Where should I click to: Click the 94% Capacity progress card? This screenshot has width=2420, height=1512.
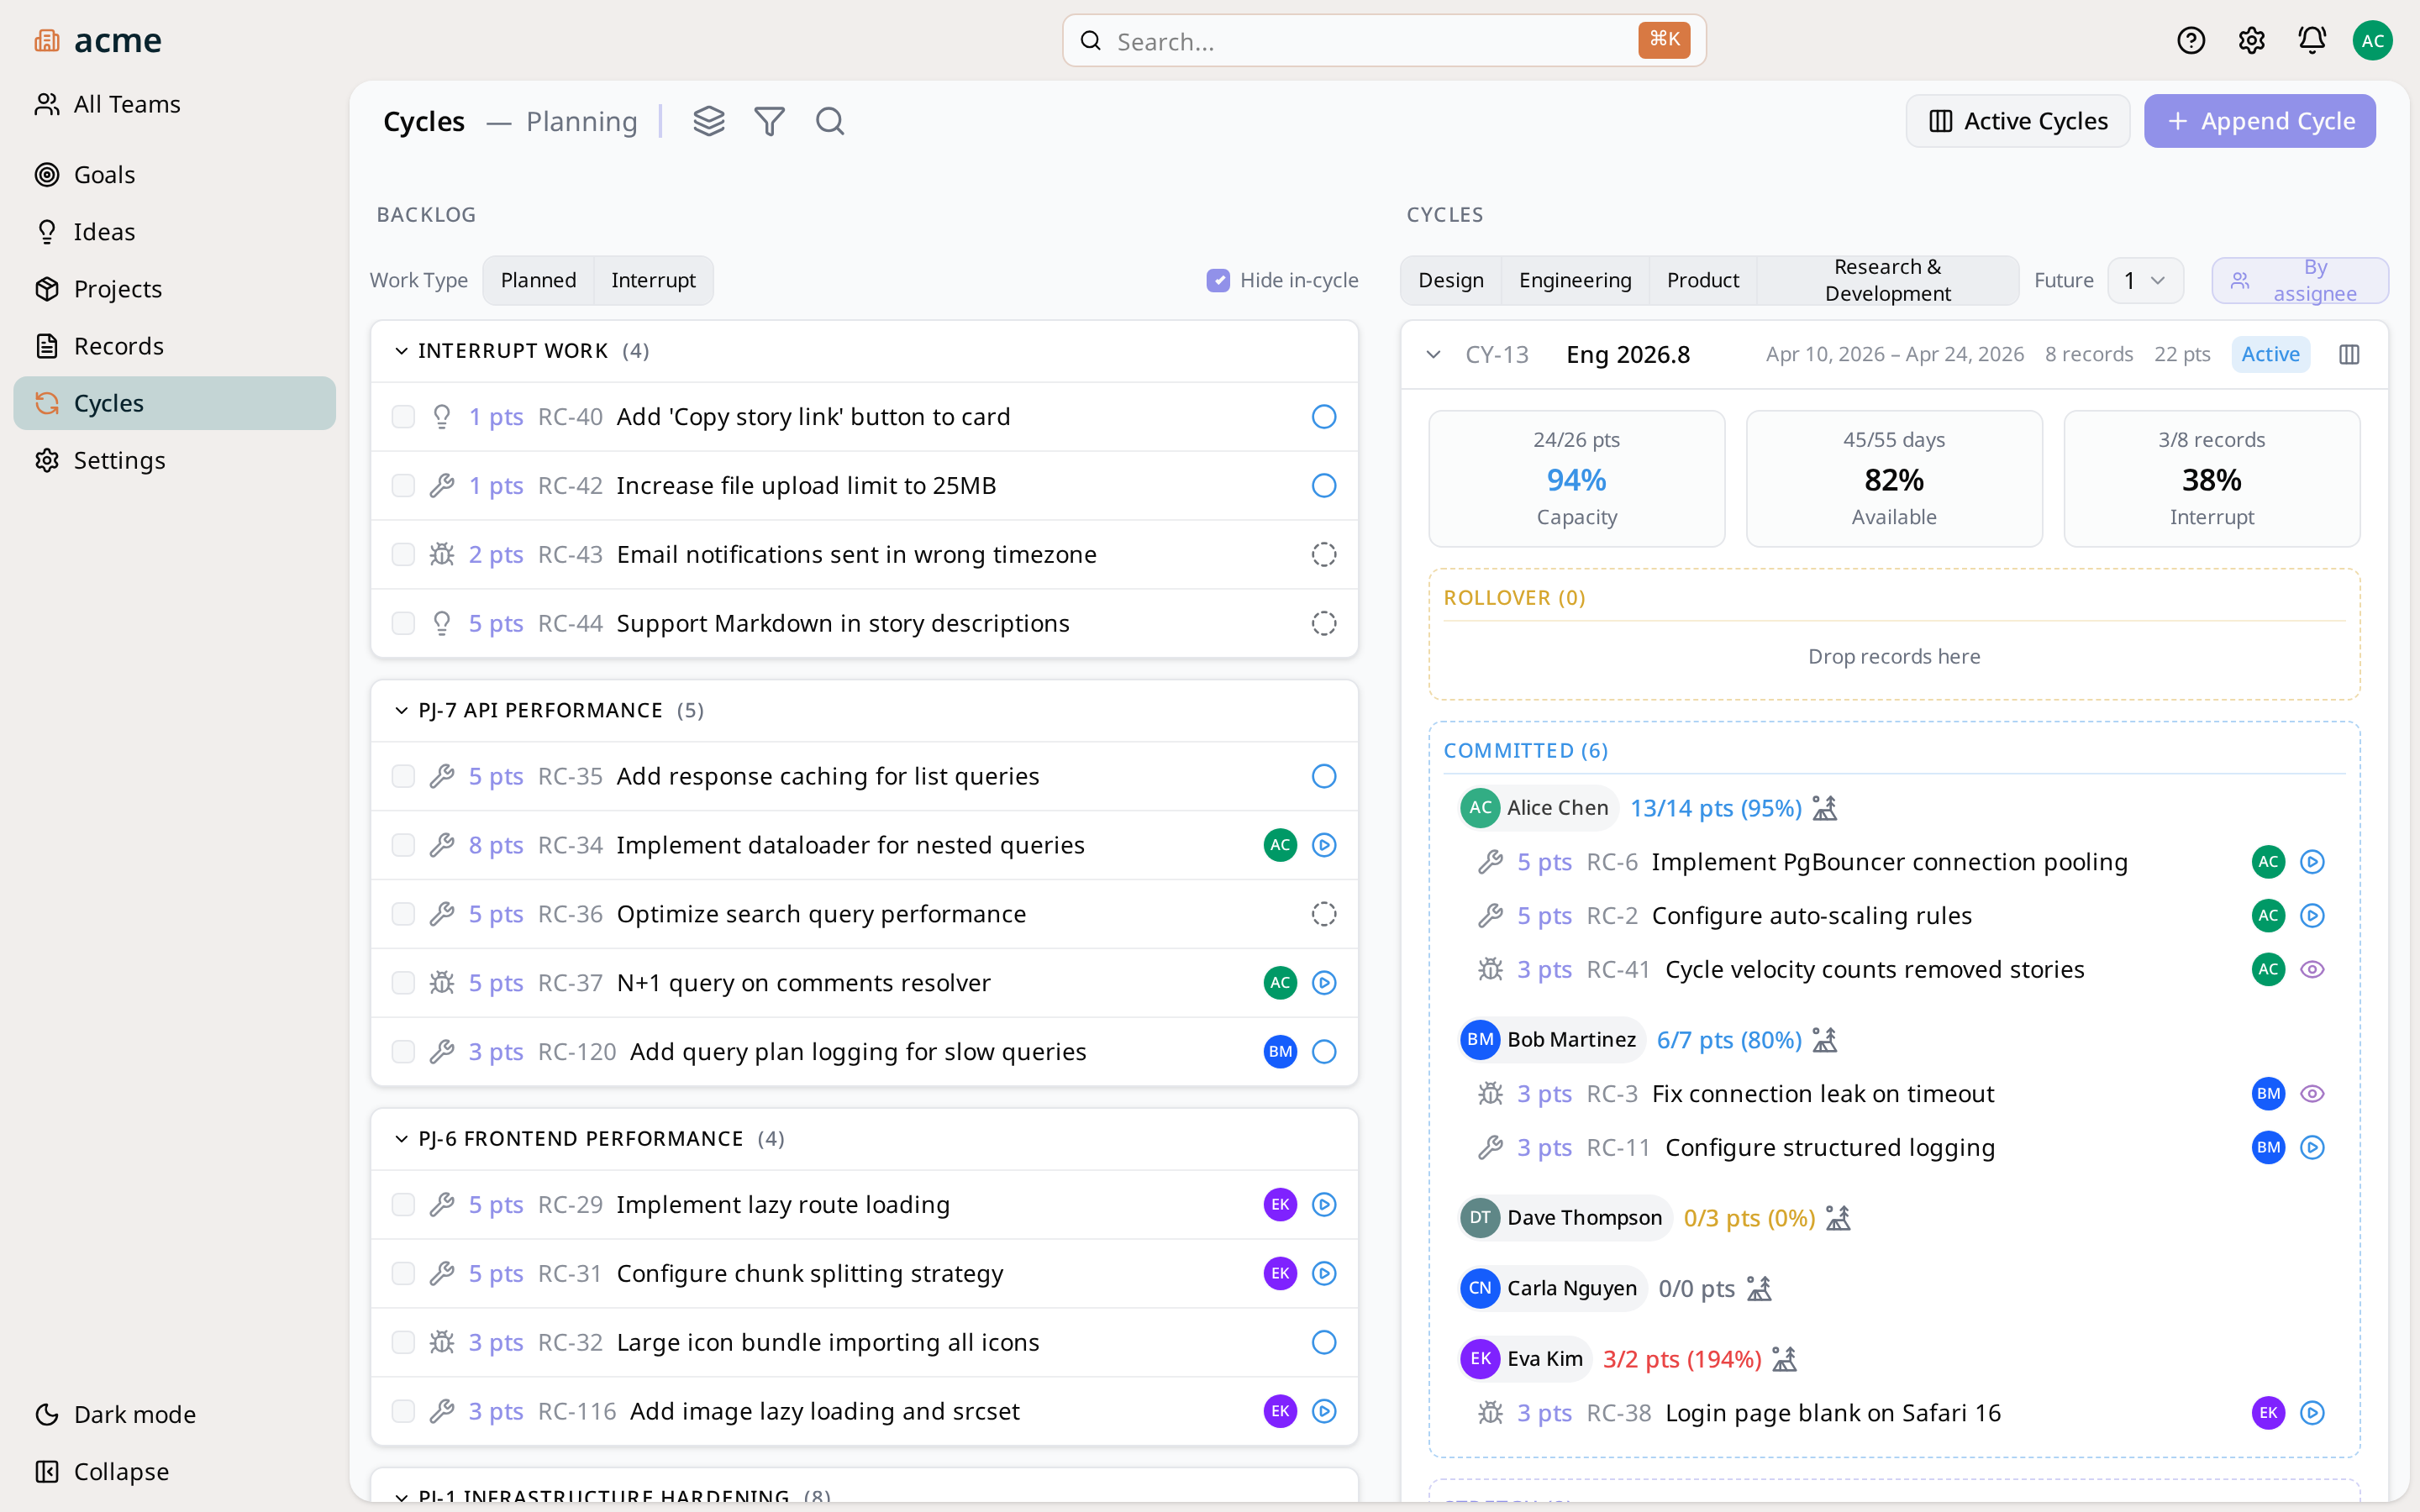pyautogui.click(x=1576, y=479)
